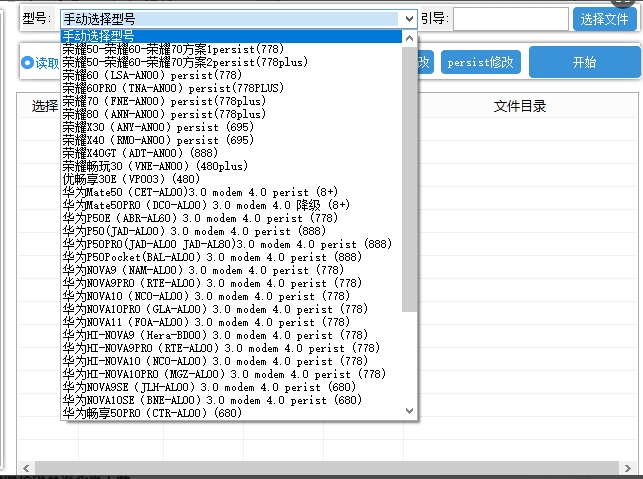
Task: Click the 选择文件 button
Action: (604, 19)
